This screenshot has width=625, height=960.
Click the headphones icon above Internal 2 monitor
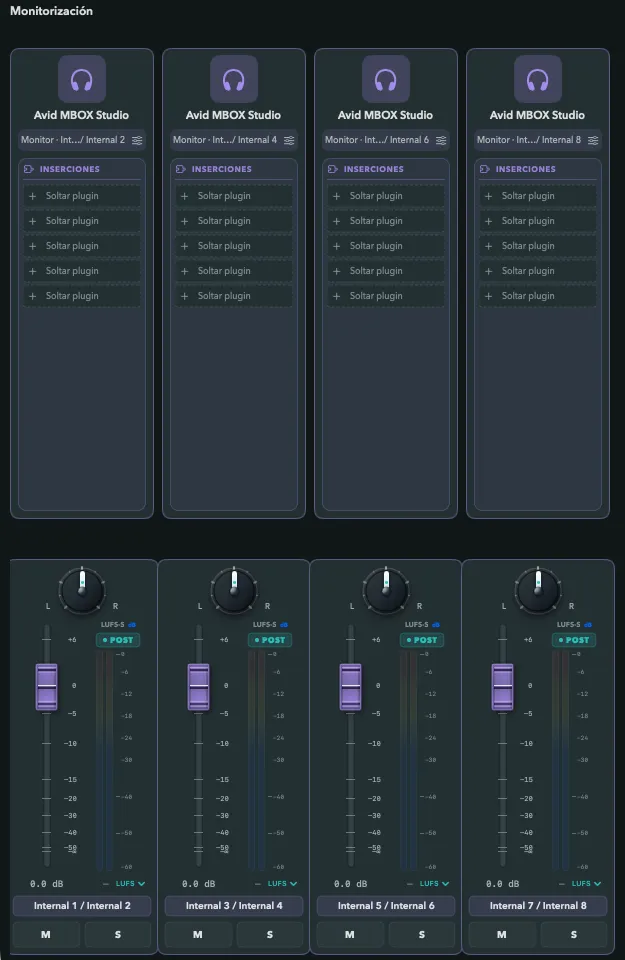(81, 79)
